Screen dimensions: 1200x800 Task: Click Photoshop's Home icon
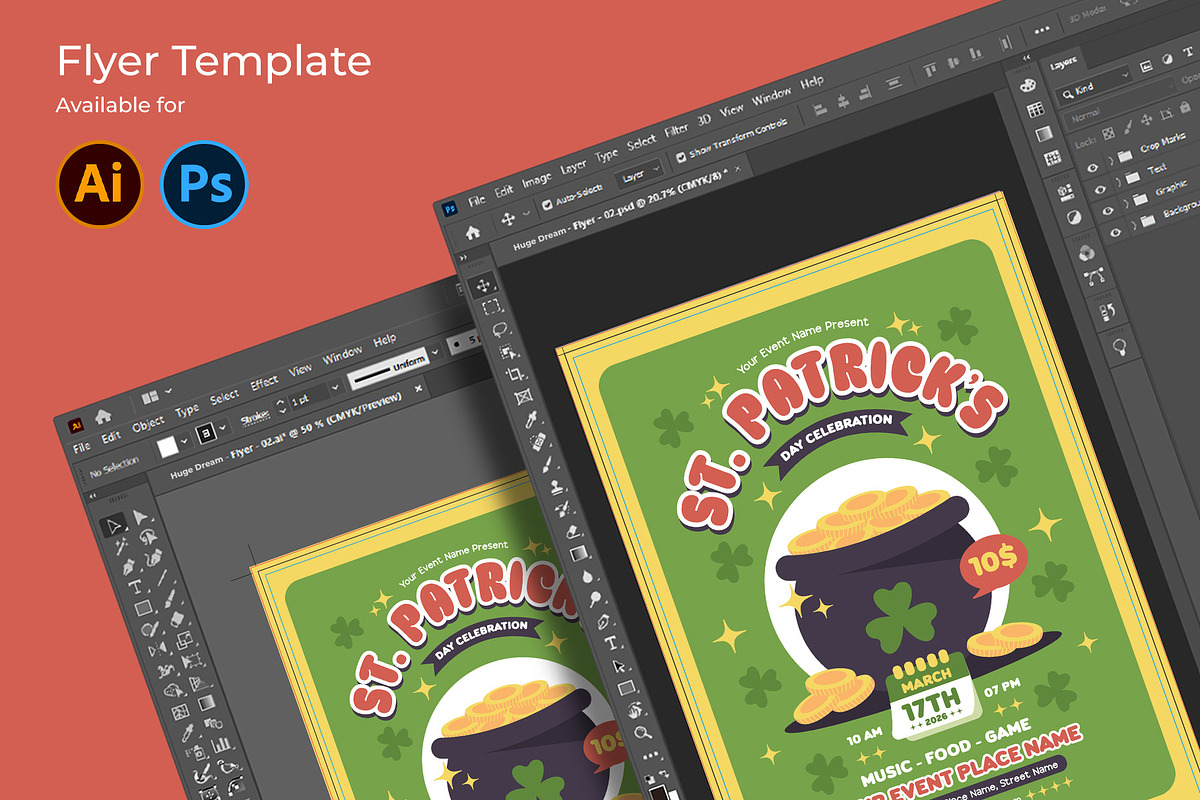coord(473,232)
